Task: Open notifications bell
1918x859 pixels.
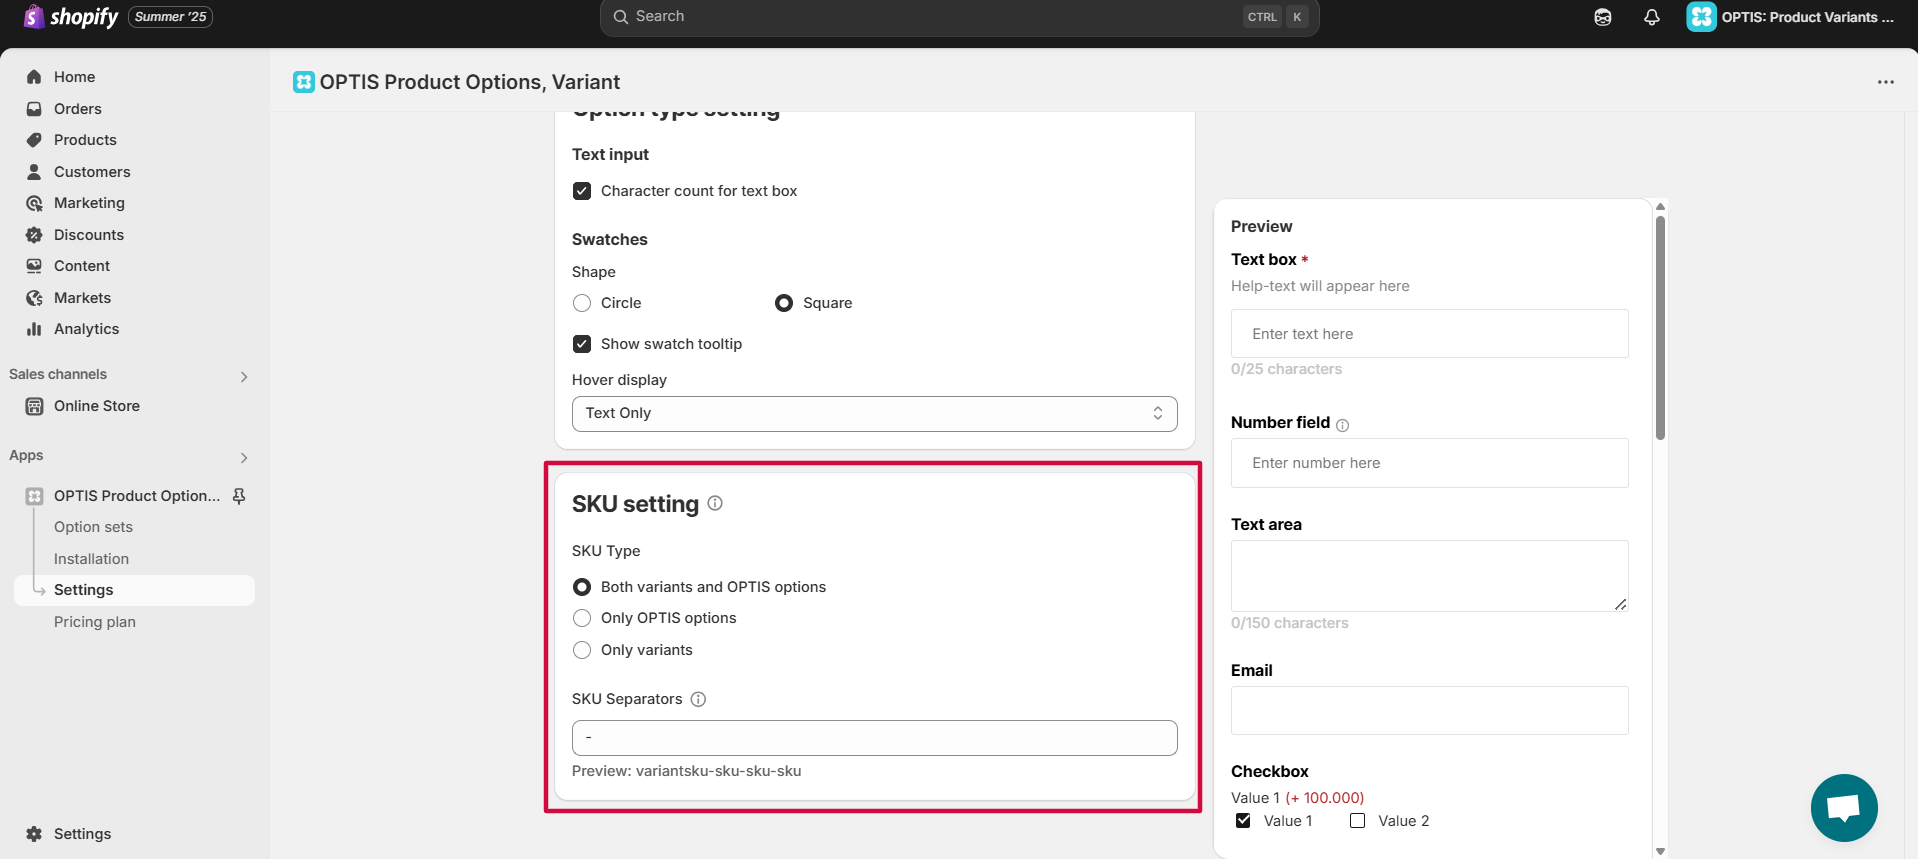Action: tap(1652, 17)
